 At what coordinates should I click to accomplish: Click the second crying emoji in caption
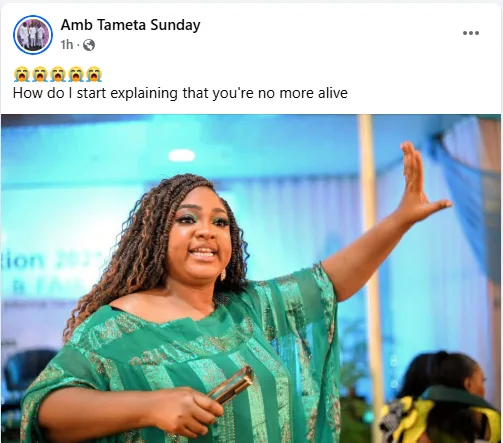40,74
